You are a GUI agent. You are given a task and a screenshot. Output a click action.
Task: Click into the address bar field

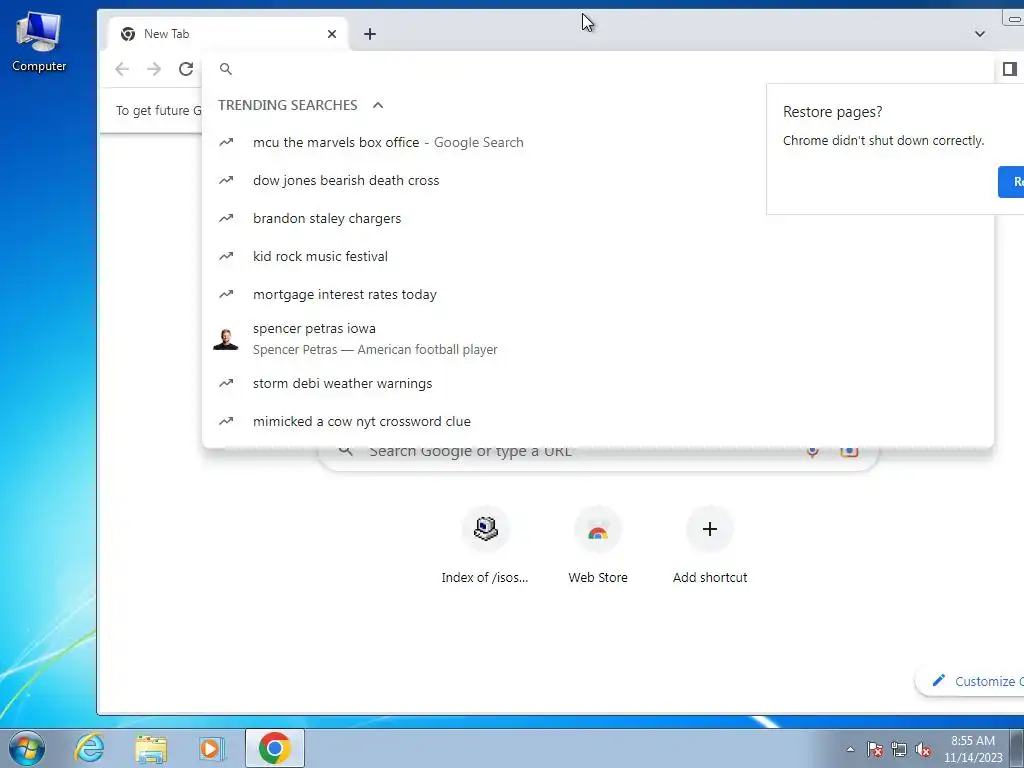point(598,69)
